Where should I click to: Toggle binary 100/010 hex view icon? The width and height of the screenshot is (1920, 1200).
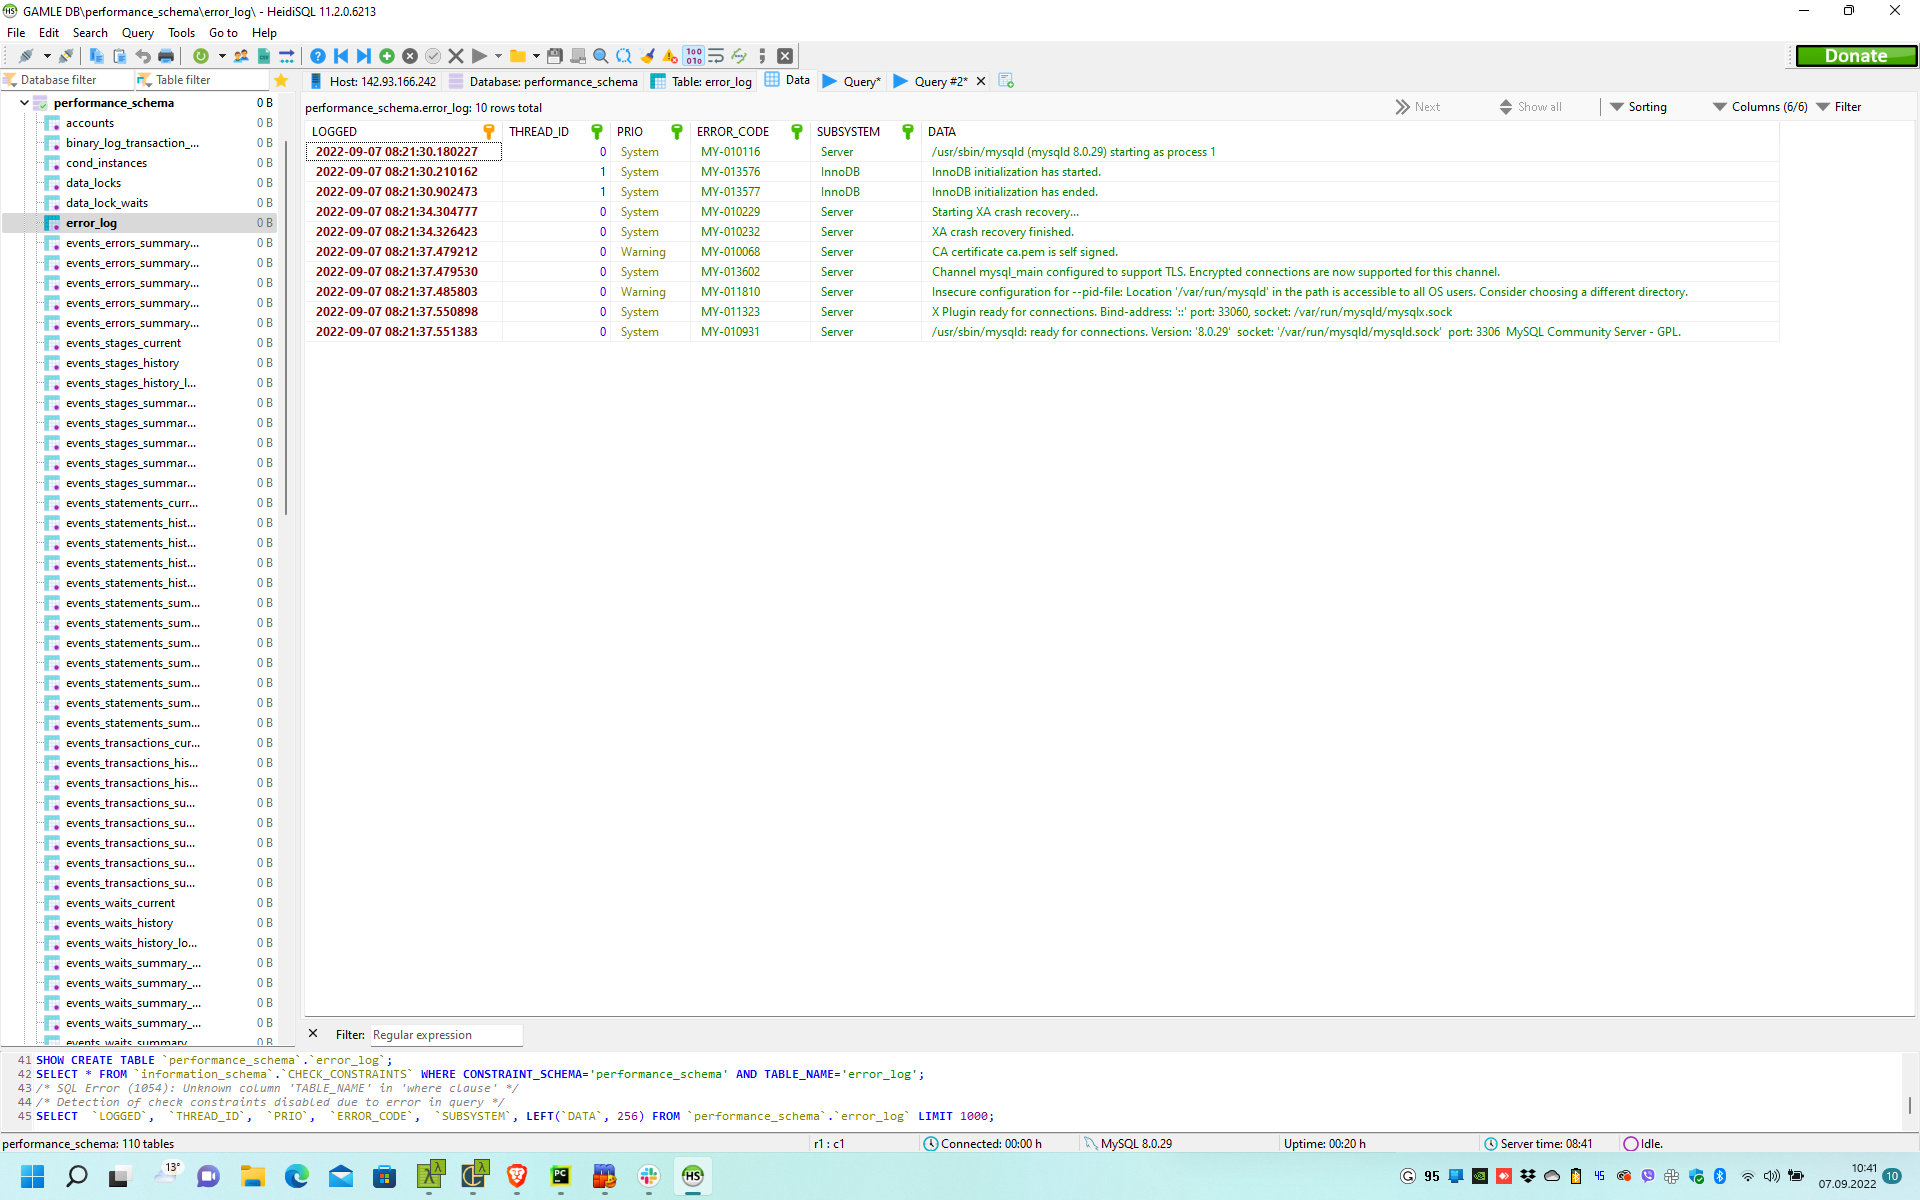tap(693, 56)
